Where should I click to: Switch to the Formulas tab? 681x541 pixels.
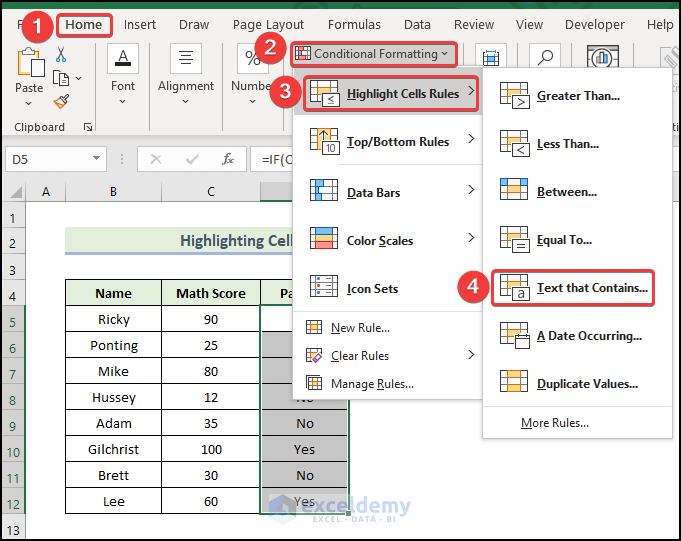point(354,25)
